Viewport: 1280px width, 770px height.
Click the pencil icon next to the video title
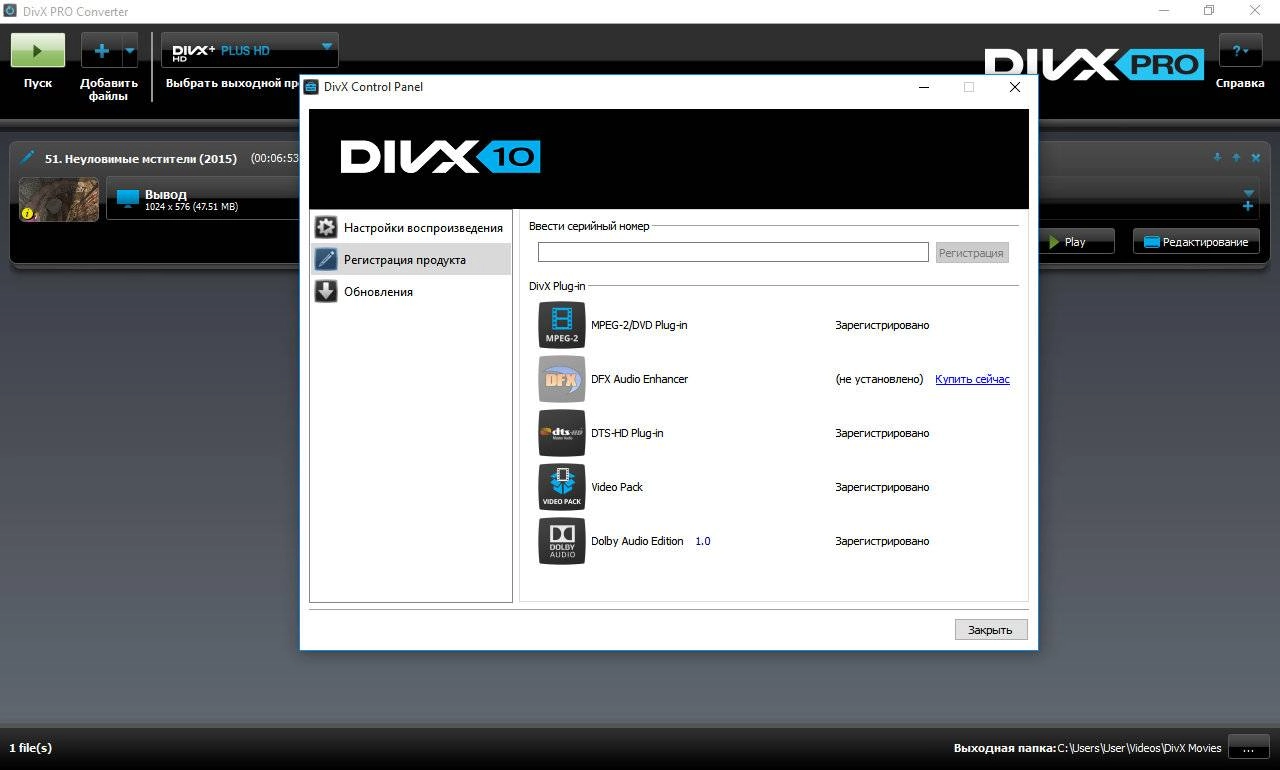[27, 158]
